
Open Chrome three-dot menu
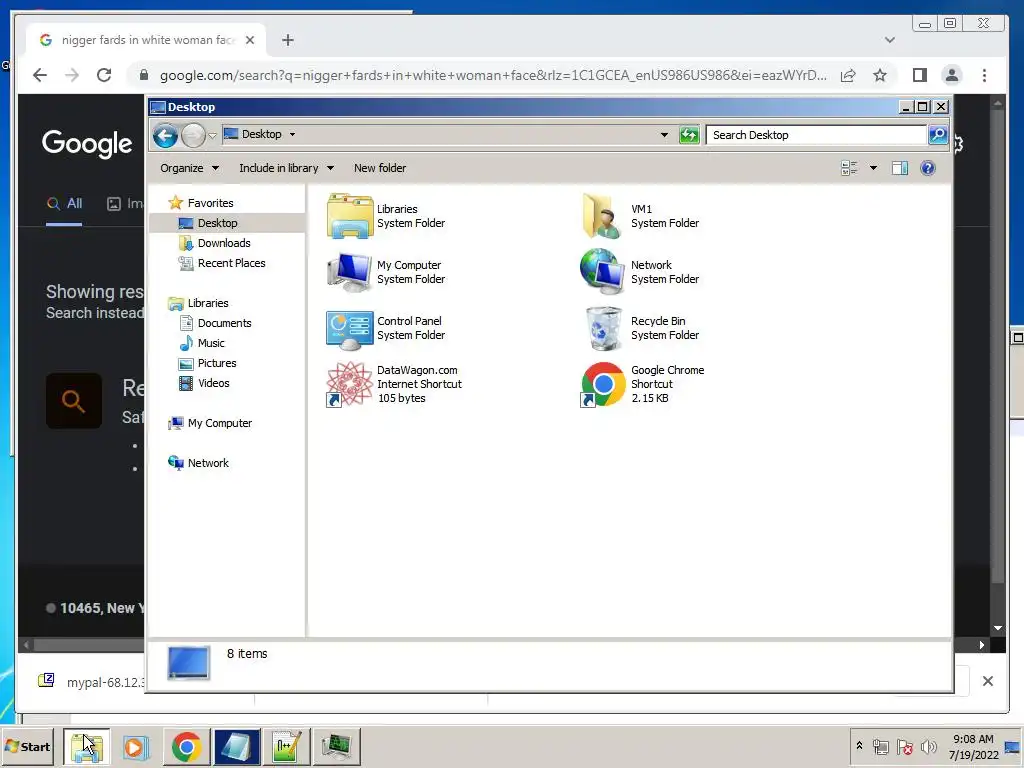[x=984, y=75]
